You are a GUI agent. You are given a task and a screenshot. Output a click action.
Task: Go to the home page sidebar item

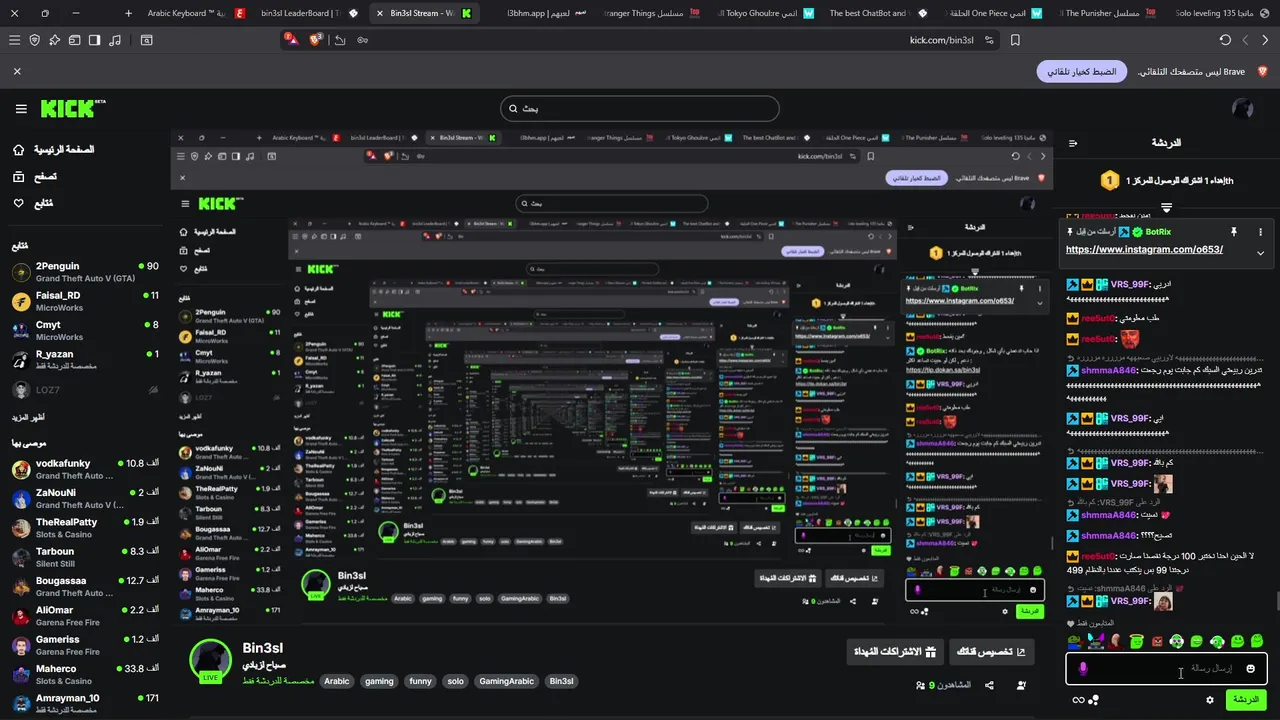coord(54,149)
